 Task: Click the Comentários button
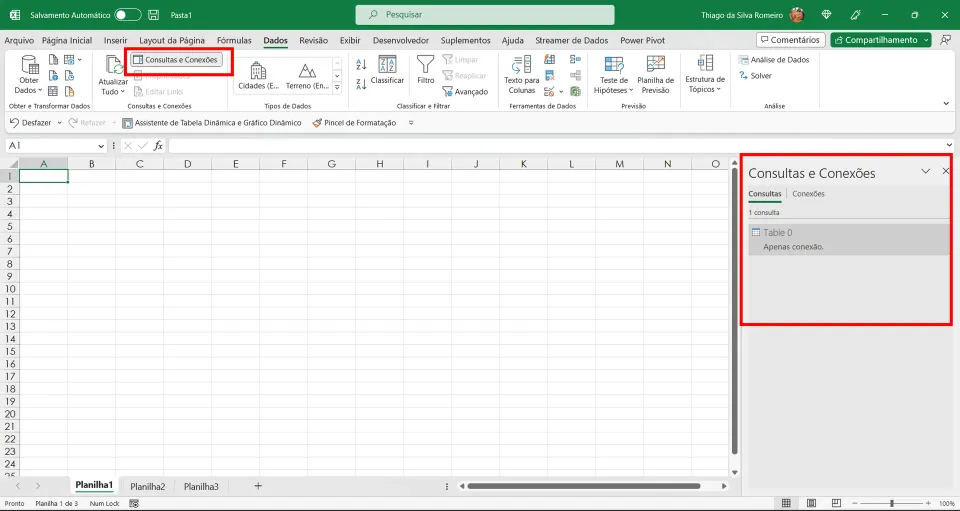[x=790, y=40]
